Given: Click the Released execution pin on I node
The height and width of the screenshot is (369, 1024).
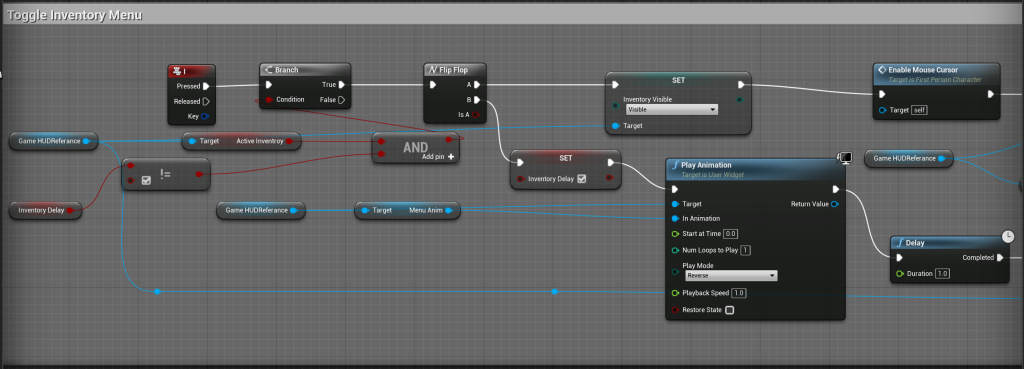Looking at the screenshot, I should [x=206, y=101].
